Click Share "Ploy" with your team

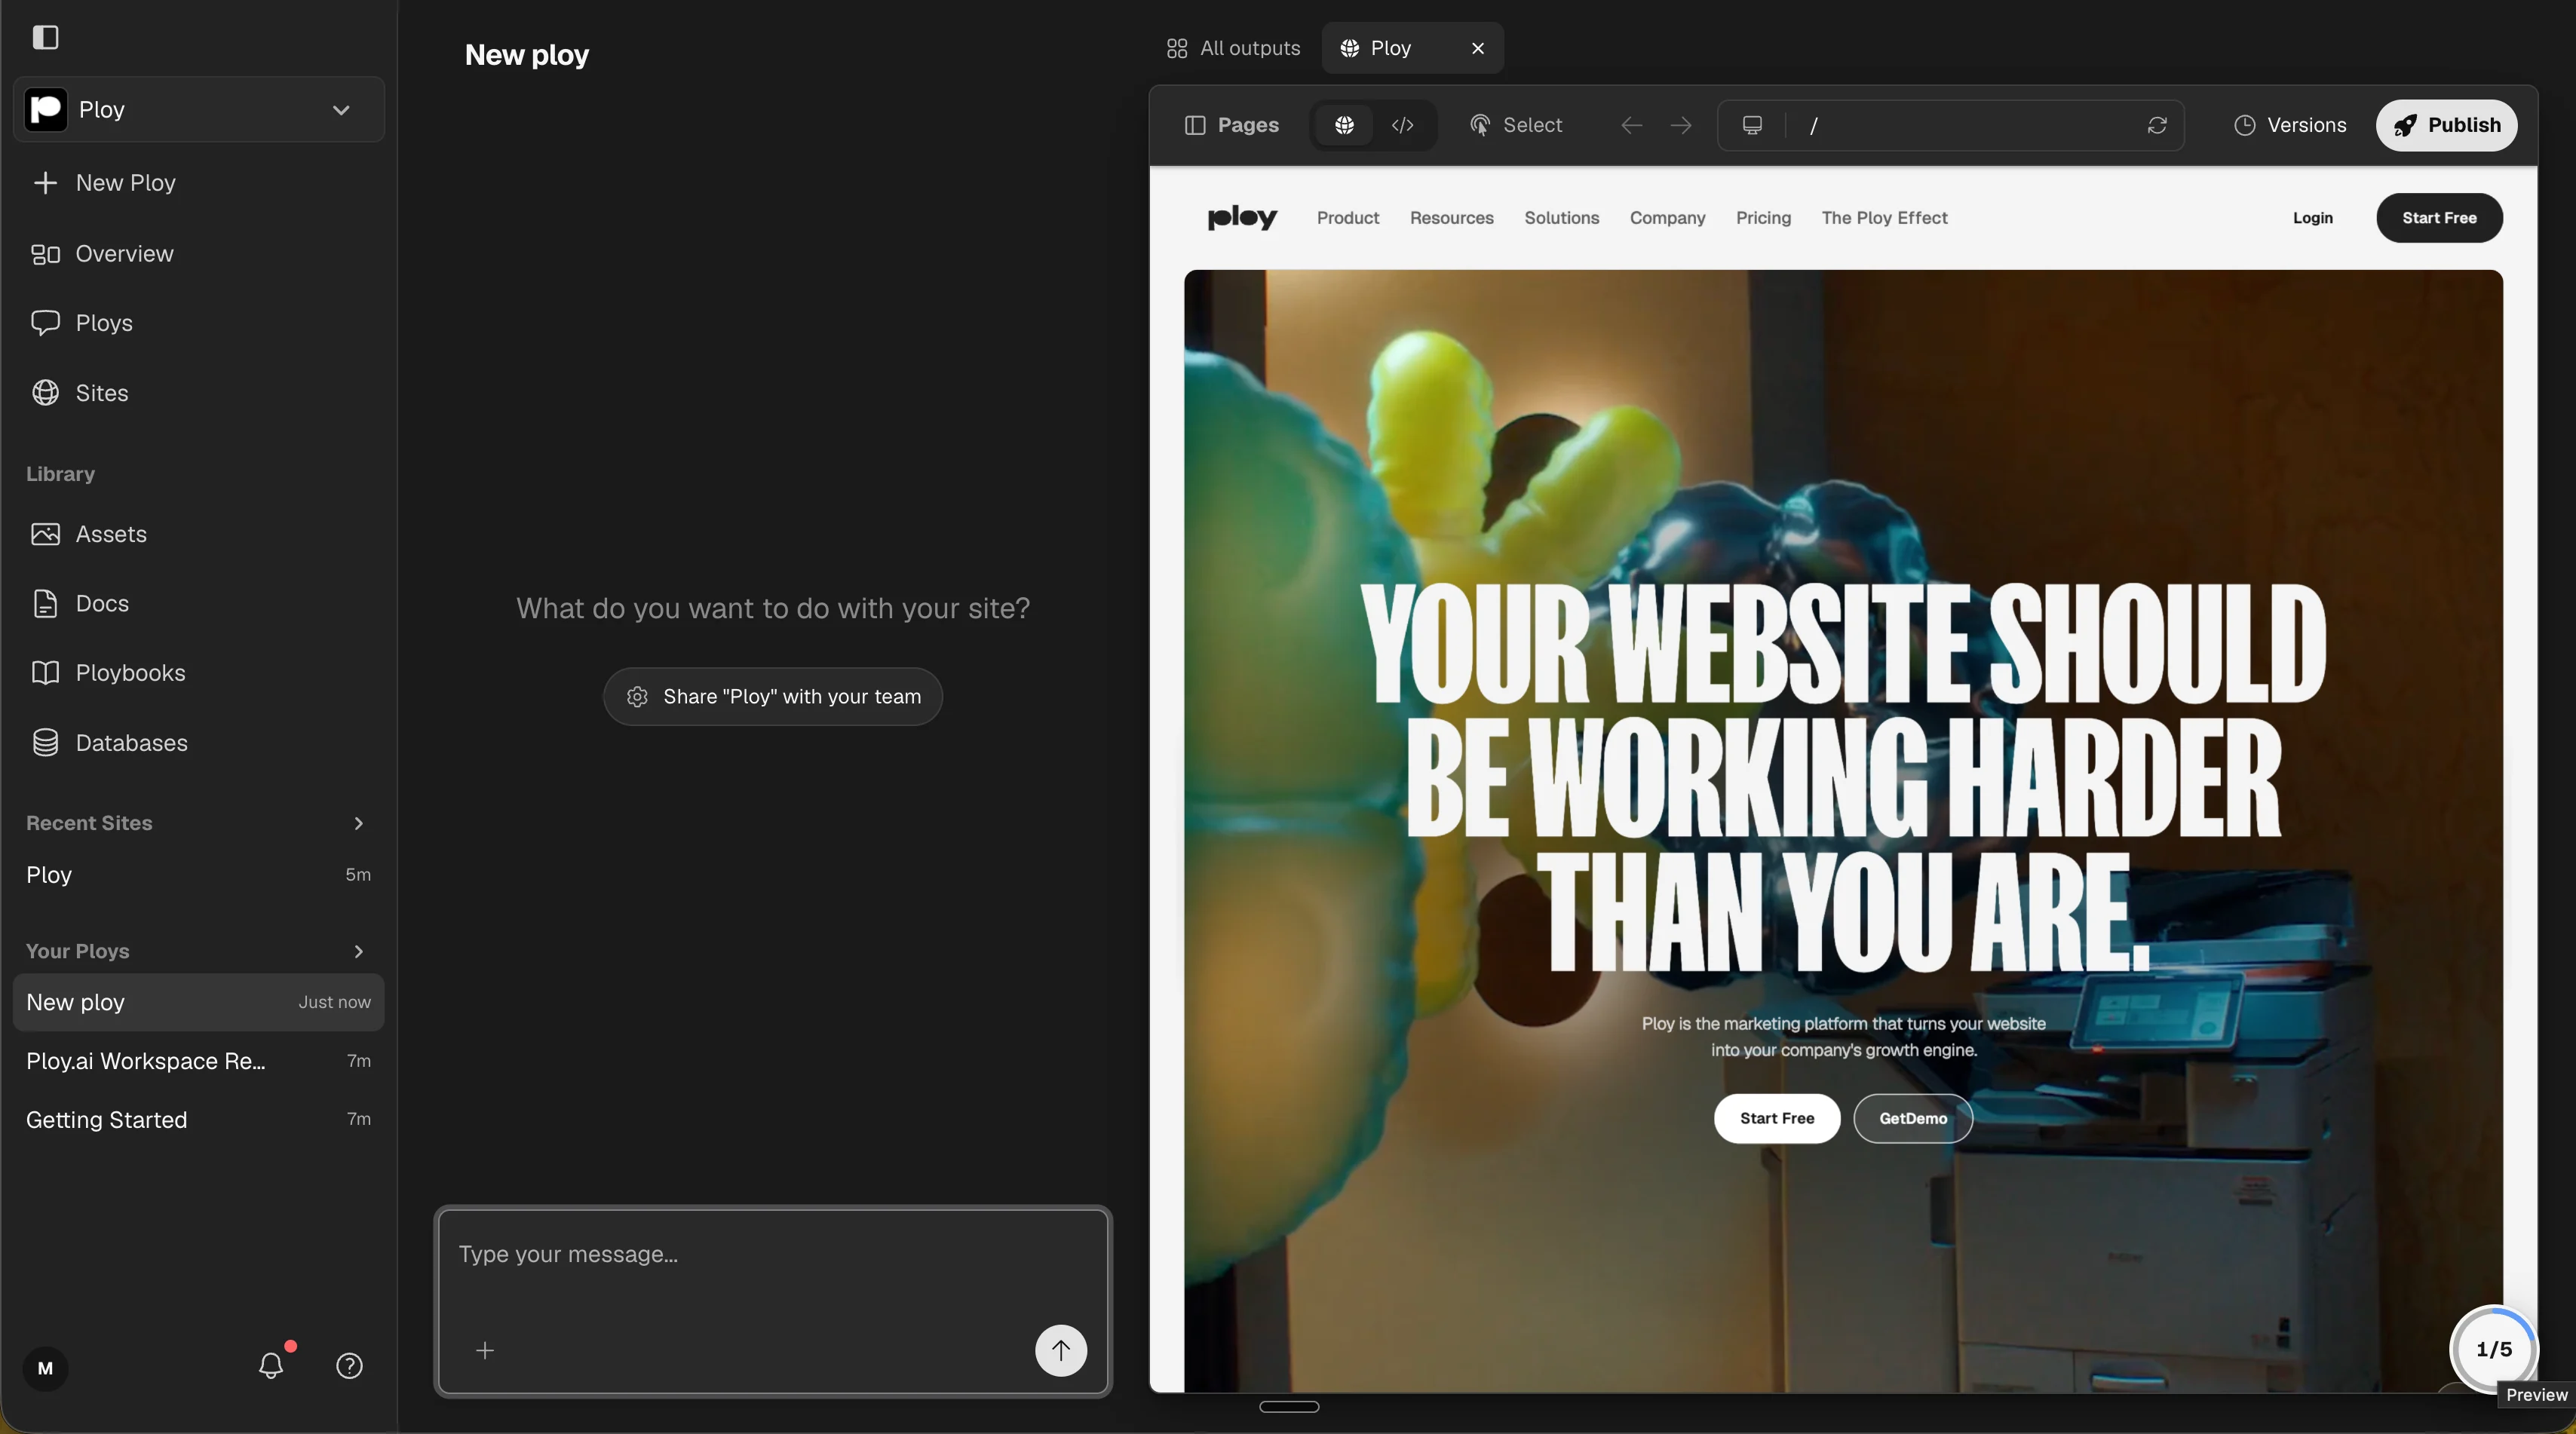click(x=773, y=697)
